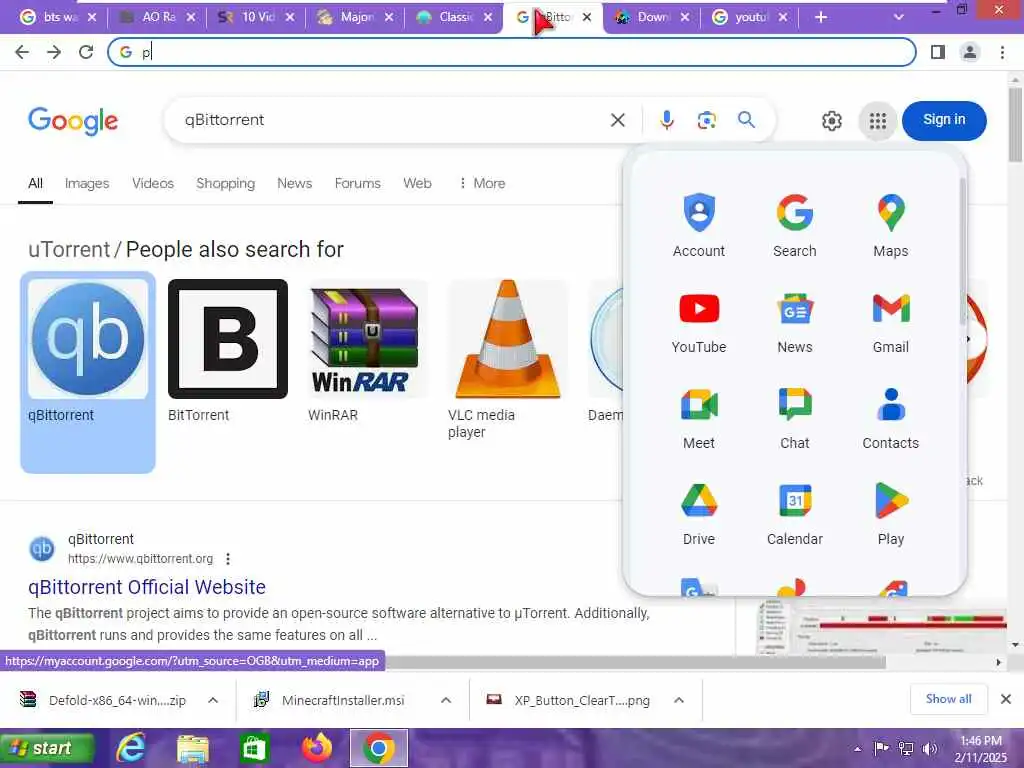The width and height of the screenshot is (1024, 768).
Task: Open File Explorer from the taskbar
Action: coord(193,749)
